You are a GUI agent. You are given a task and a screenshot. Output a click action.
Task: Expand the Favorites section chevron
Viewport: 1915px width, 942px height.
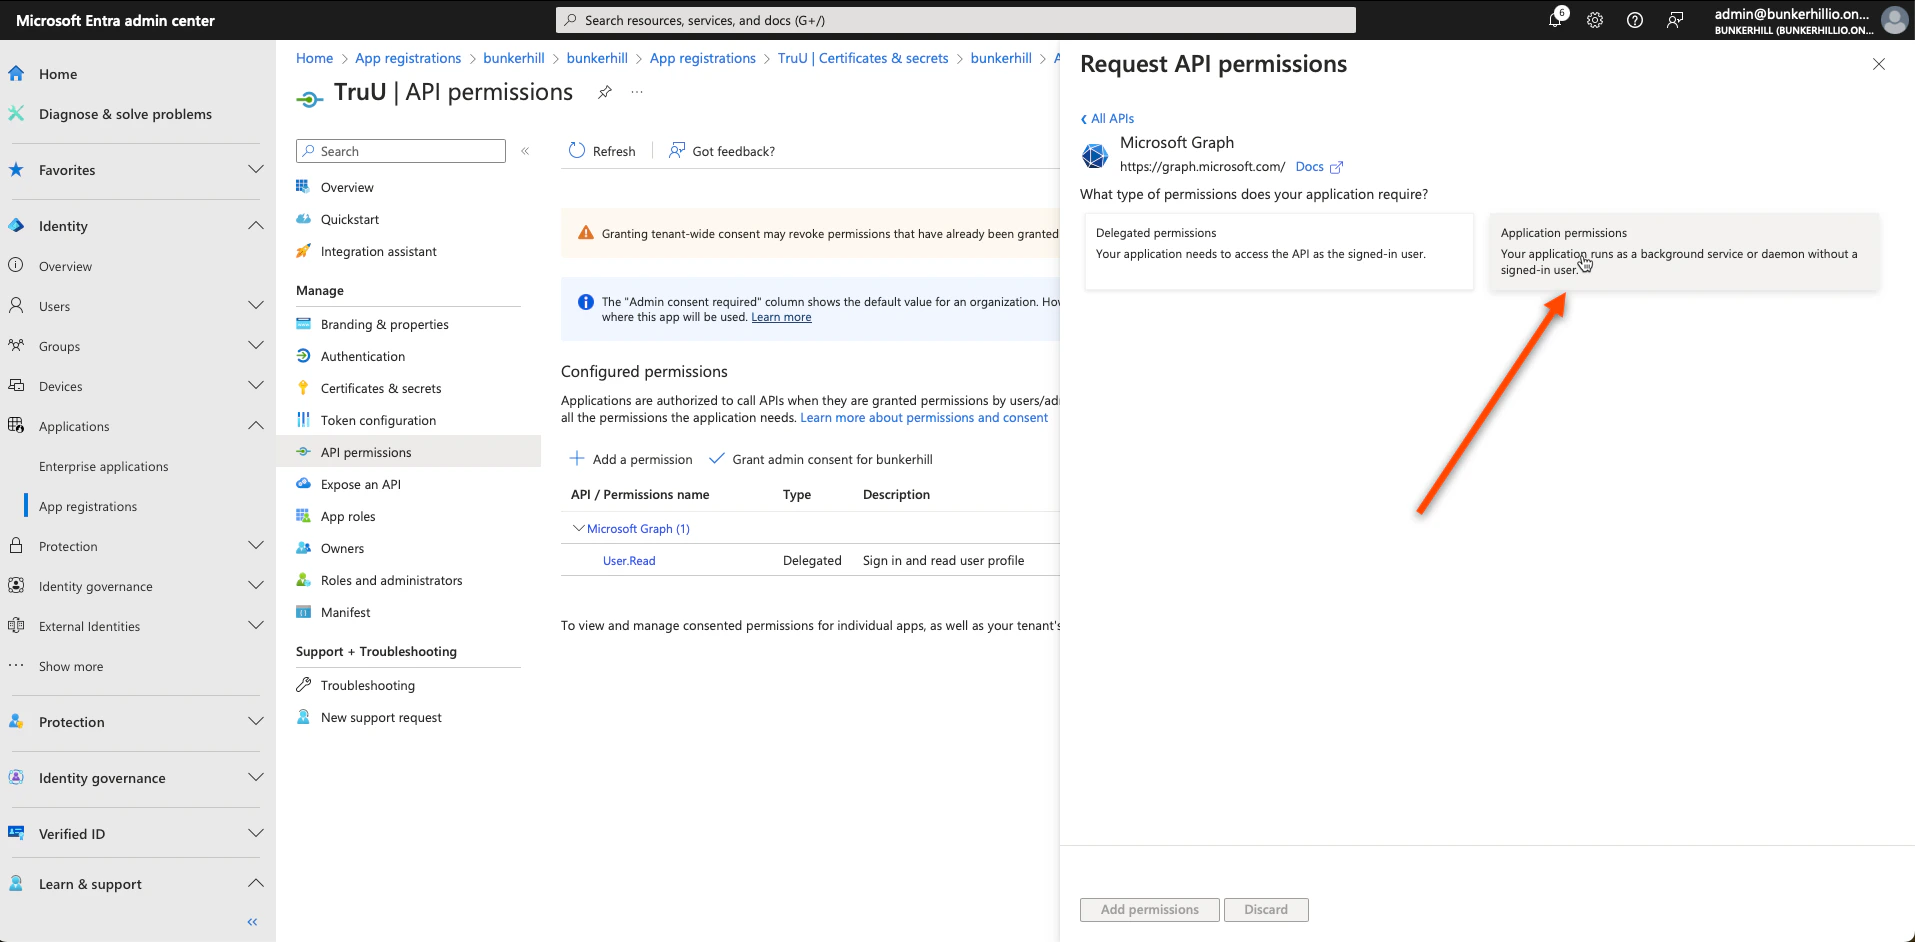point(256,169)
